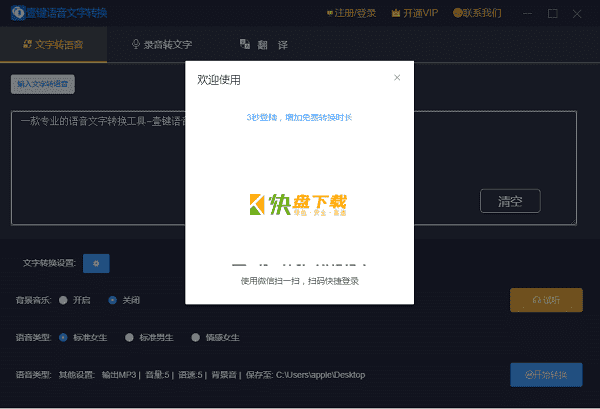The image size is (600, 409).
Task: Select 背景音乐 开启 radio button
Action: click(63, 300)
